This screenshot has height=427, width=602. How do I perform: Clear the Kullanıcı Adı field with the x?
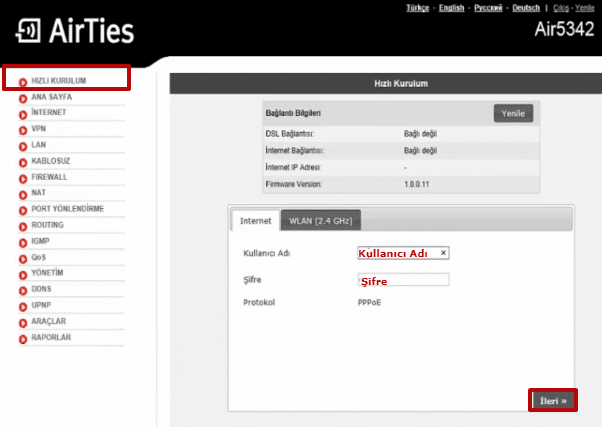point(443,253)
